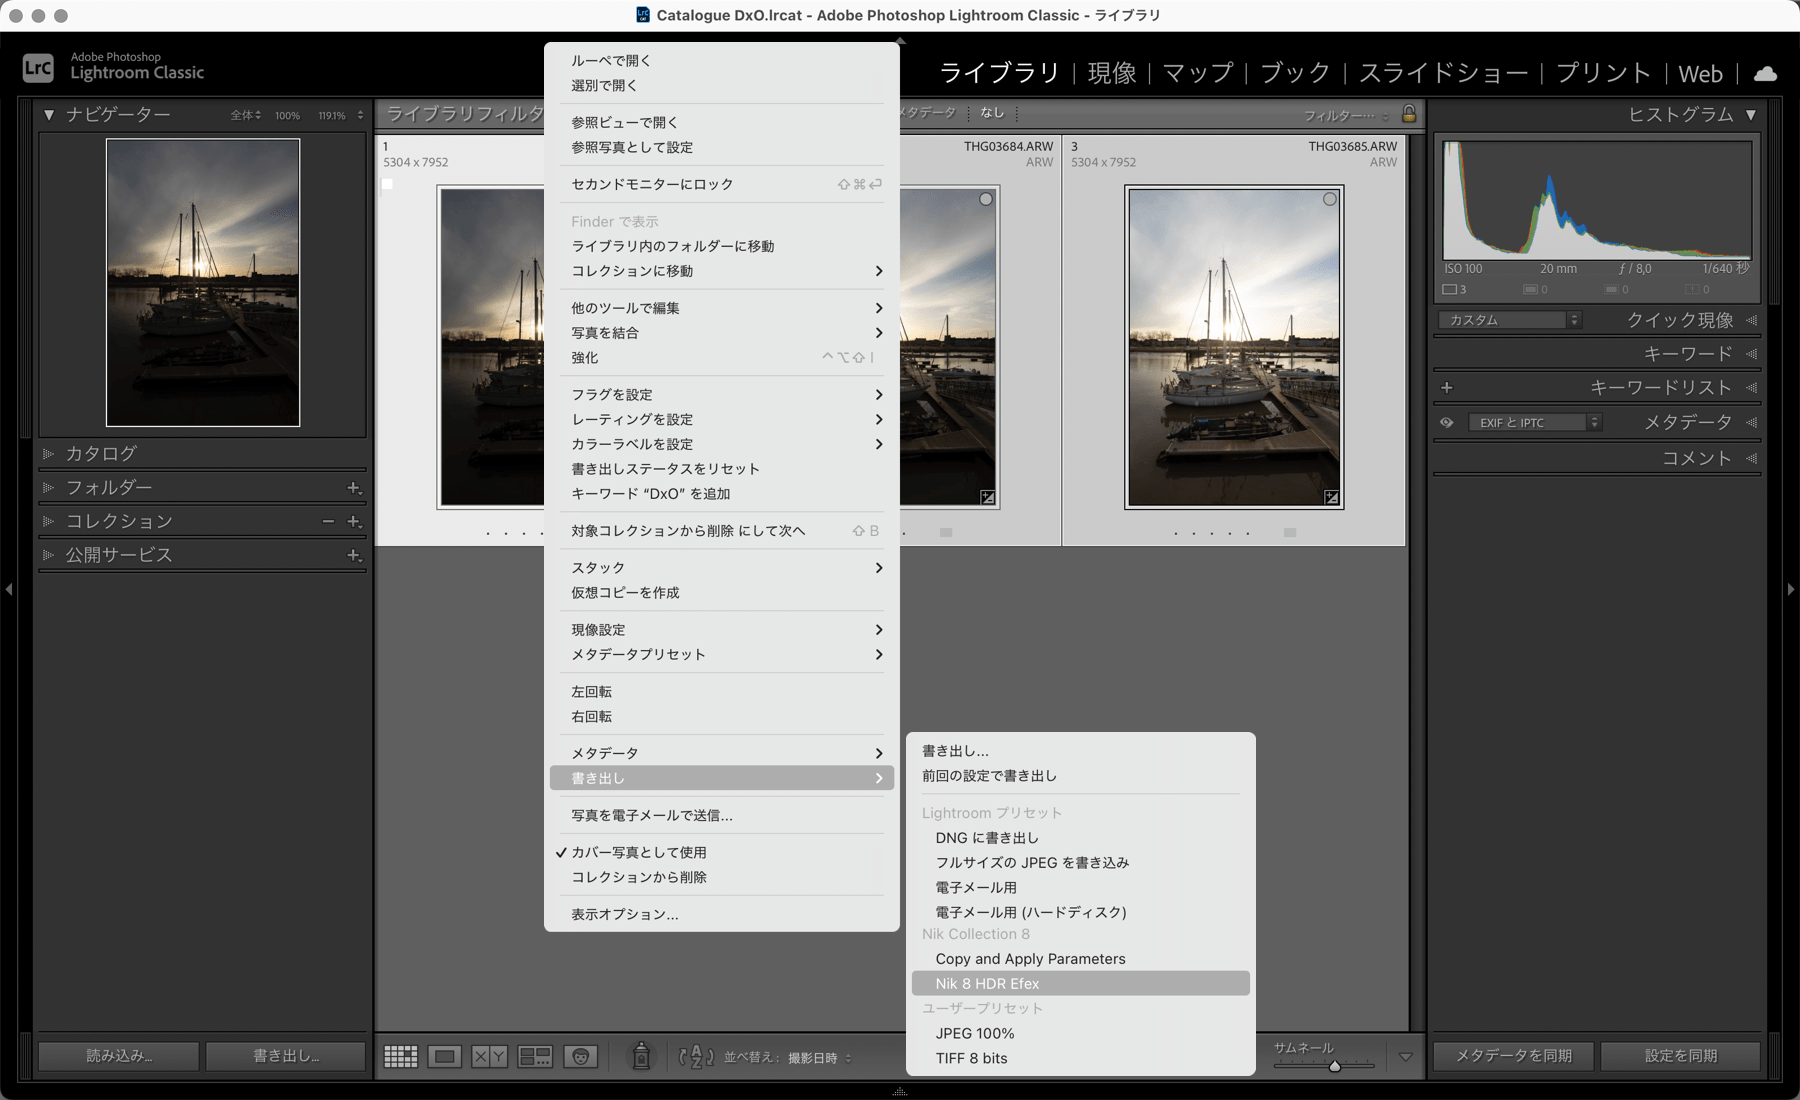Open Compare view (X|Y) icon
The image size is (1800, 1100).
489,1057
